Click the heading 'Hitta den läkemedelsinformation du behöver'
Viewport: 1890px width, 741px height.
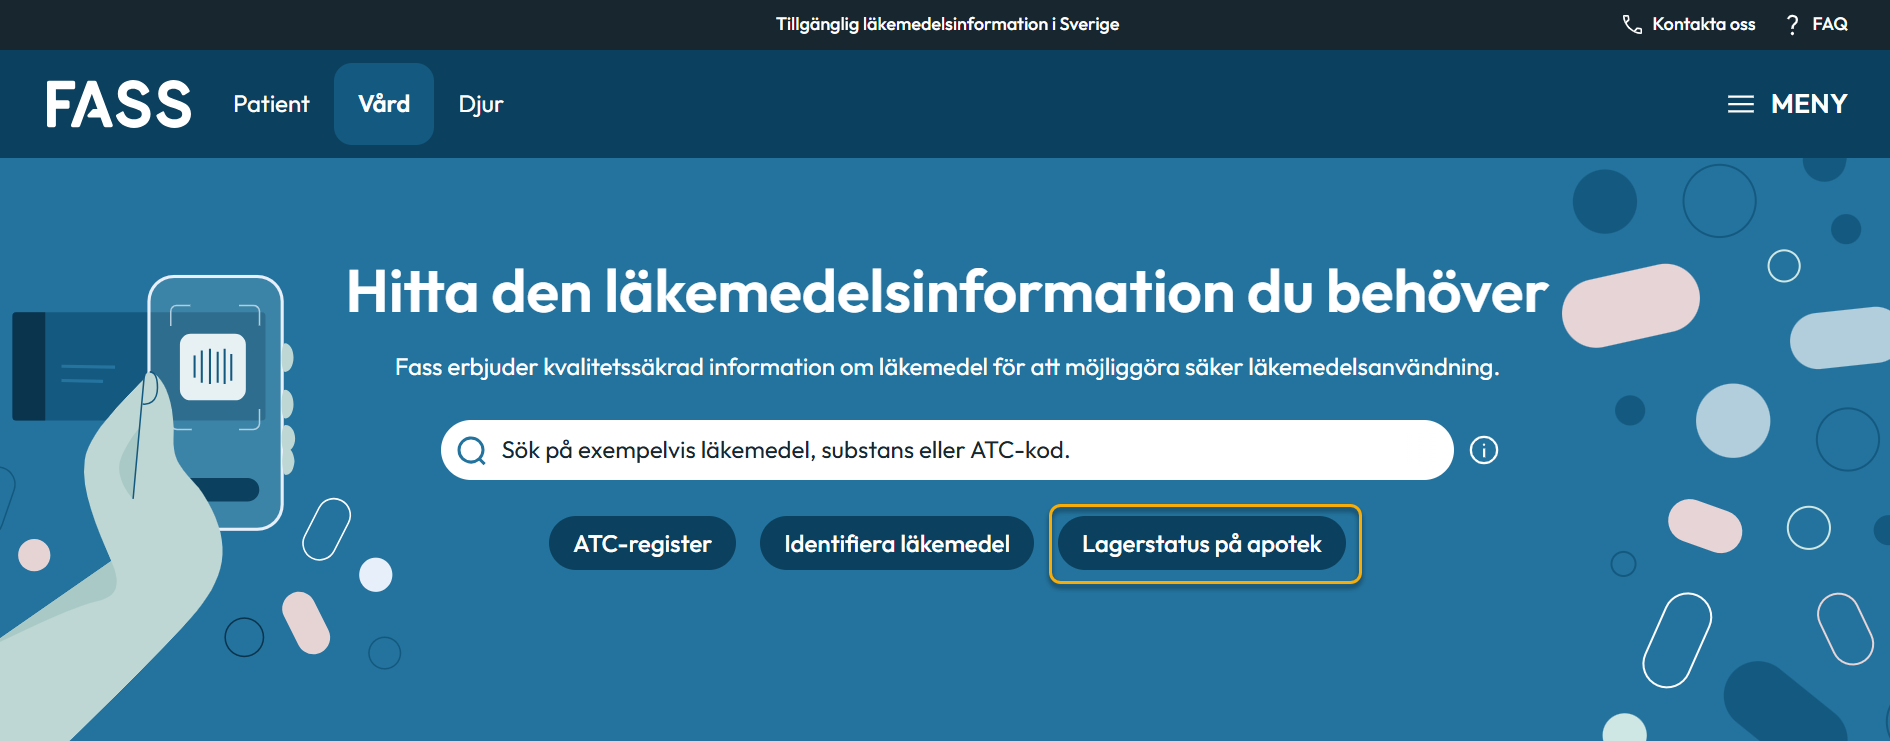click(x=947, y=292)
